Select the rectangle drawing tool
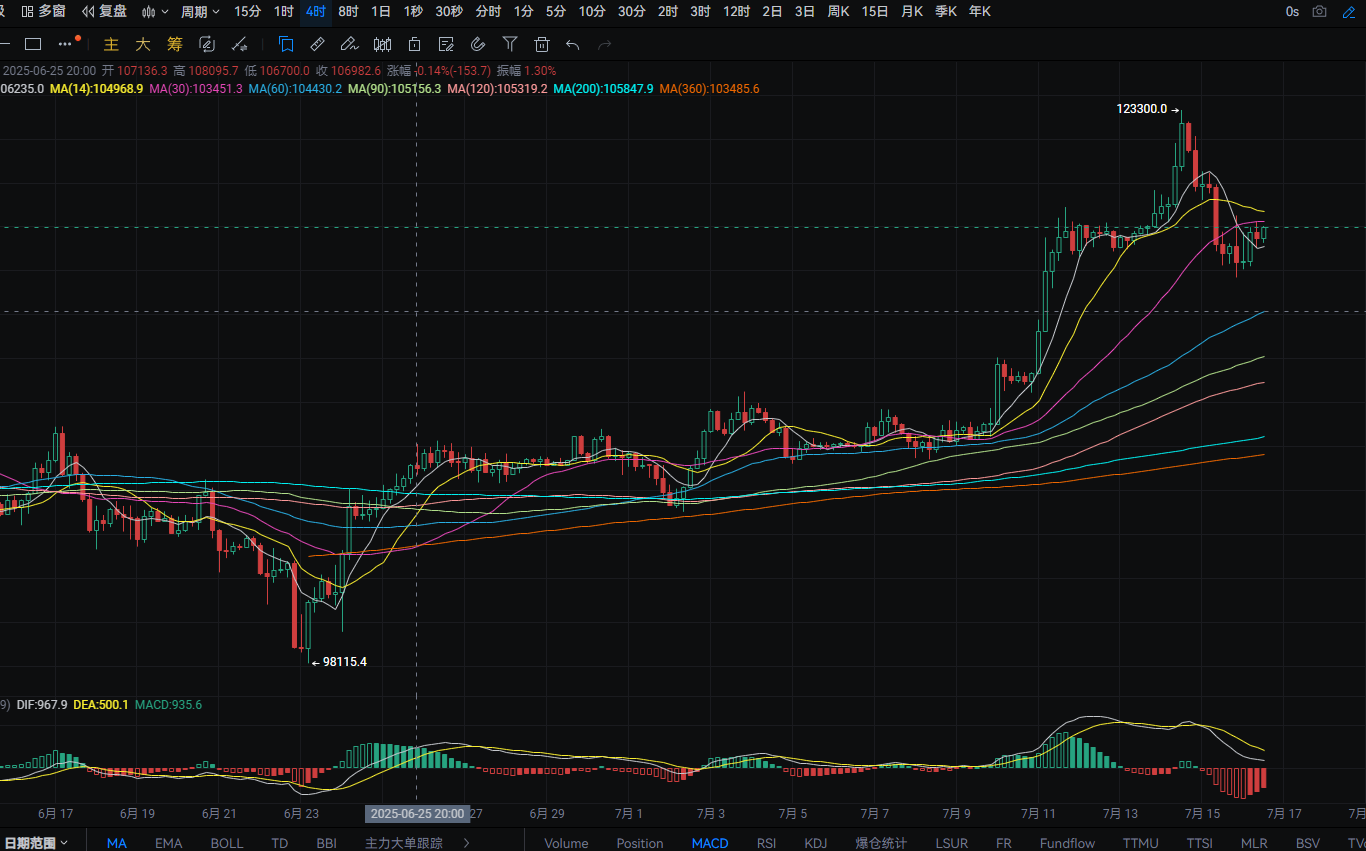Screen dimensions: 1366x851 [x=33, y=44]
